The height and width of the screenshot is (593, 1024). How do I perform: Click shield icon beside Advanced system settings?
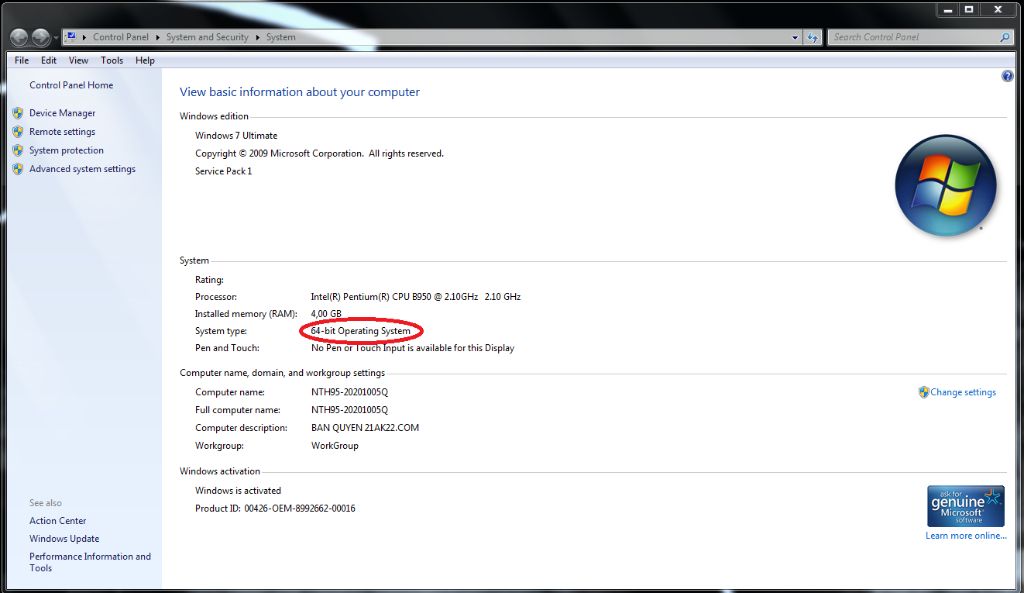click(18, 168)
